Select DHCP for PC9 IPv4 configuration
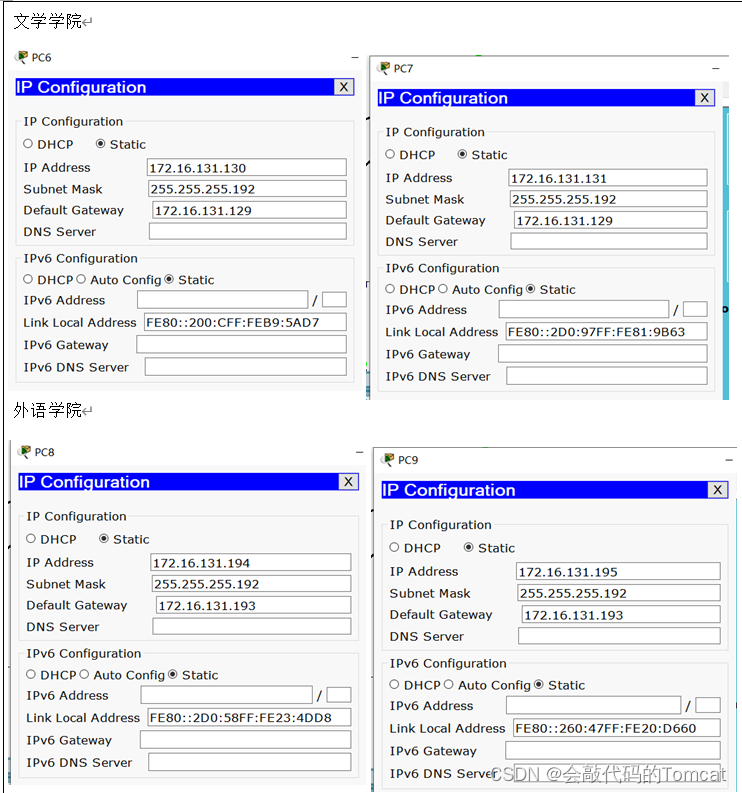The height and width of the screenshot is (793, 742). [395, 547]
